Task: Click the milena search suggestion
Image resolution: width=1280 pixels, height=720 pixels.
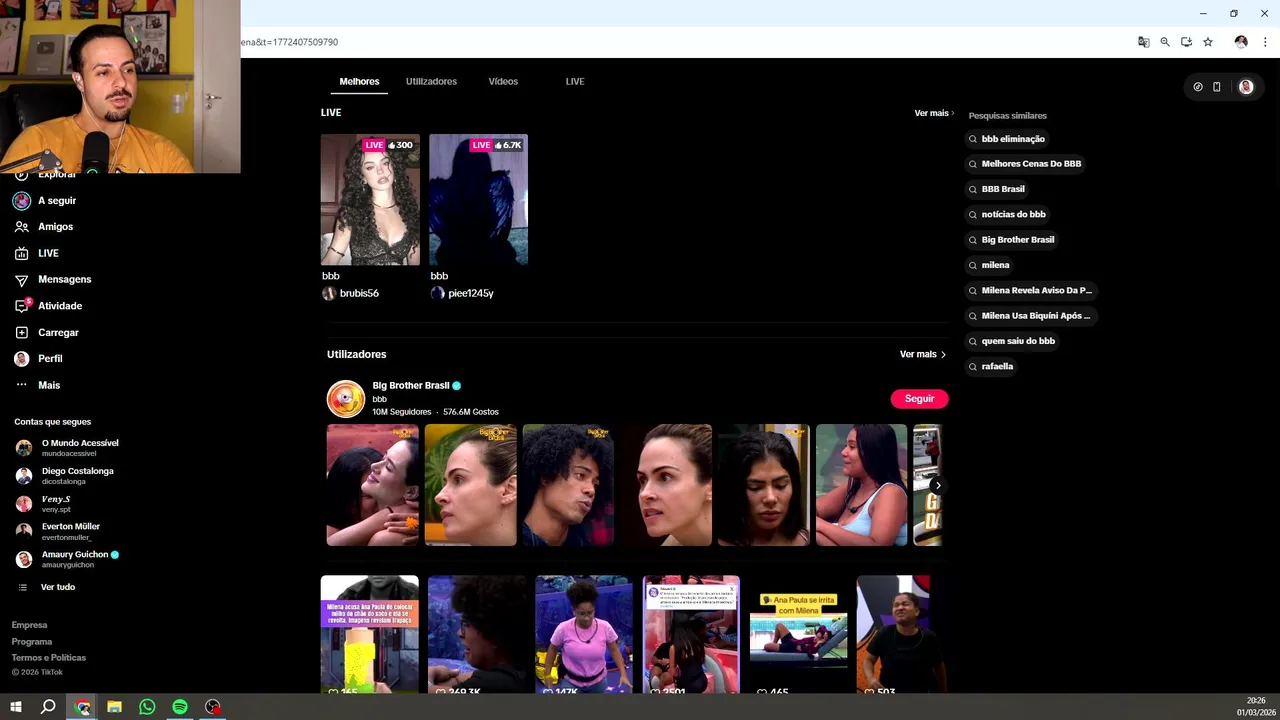Action: (x=990, y=265)
